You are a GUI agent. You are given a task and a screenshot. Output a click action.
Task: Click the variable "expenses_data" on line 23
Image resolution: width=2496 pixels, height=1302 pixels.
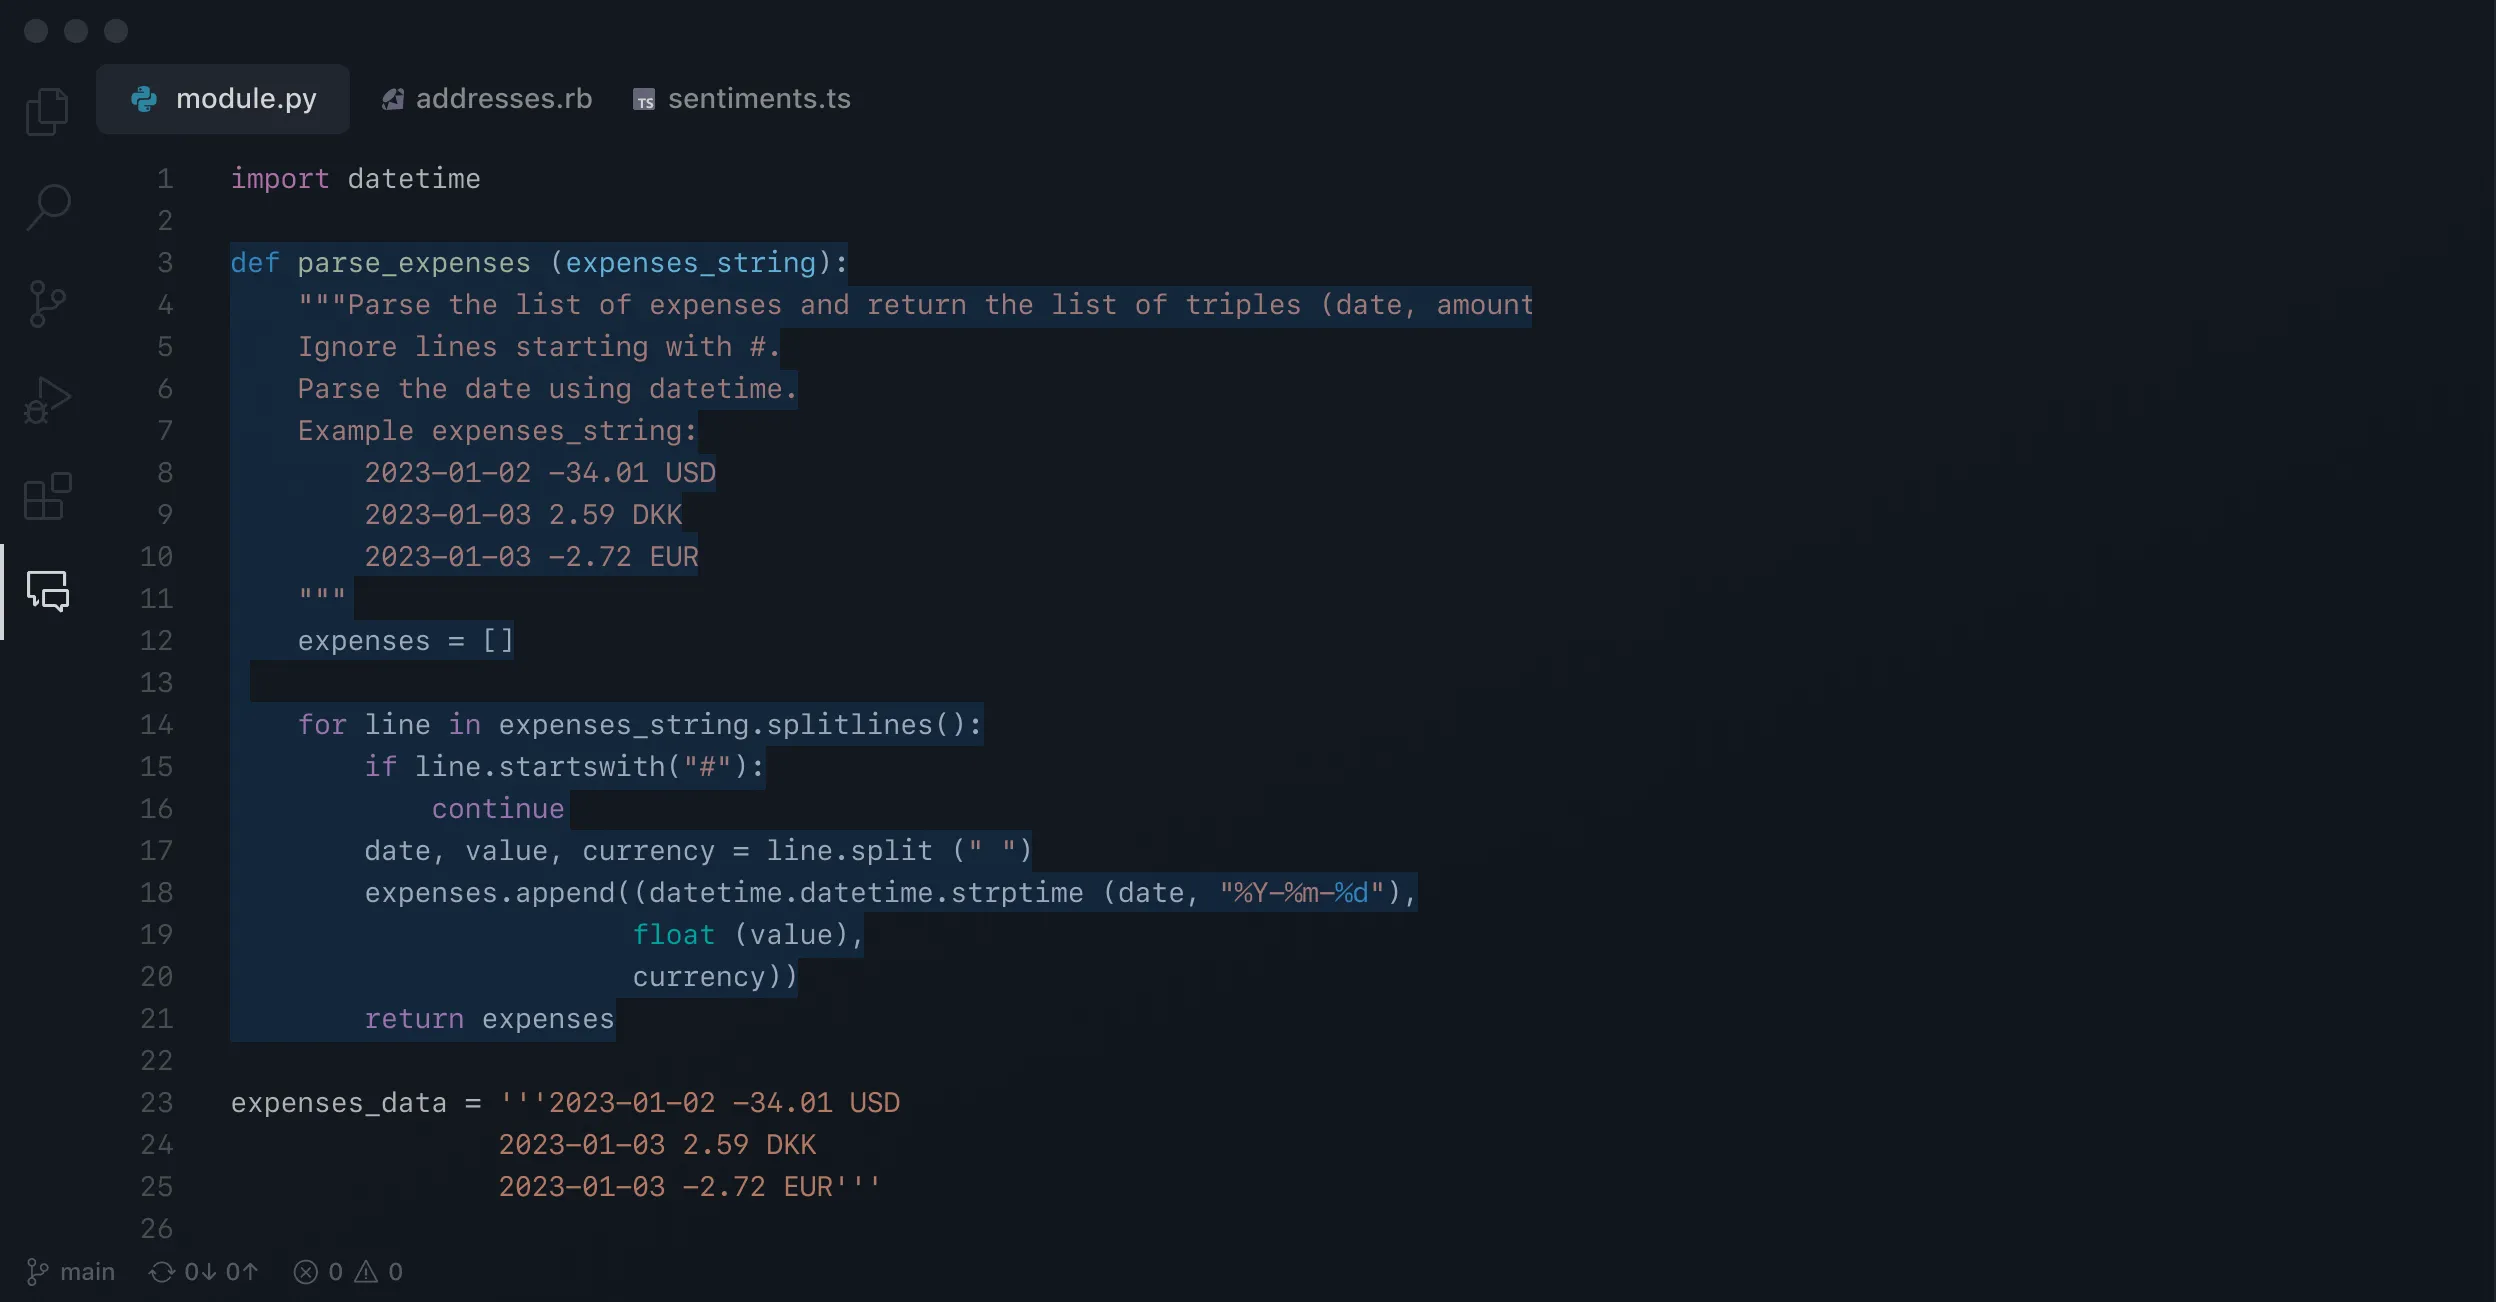point(339,1103)
